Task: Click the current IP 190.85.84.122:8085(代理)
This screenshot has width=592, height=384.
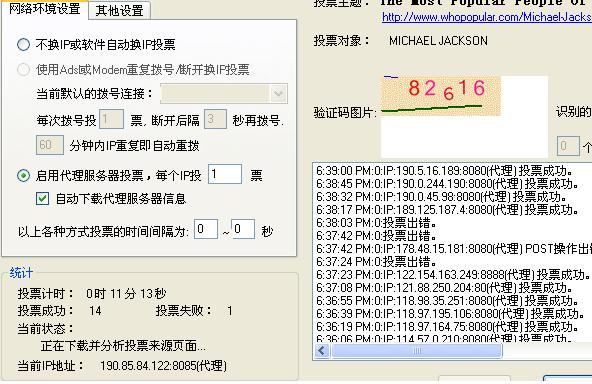Action: point(163,365)
